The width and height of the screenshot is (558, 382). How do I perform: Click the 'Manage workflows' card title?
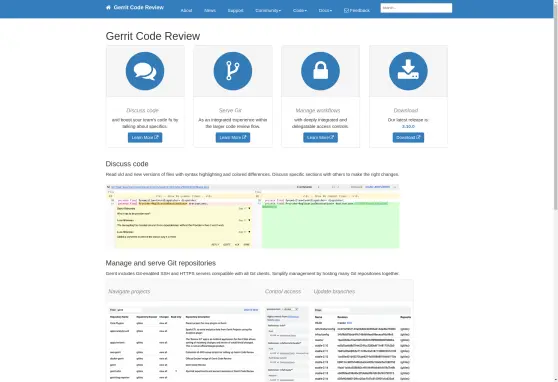(318, 110)
